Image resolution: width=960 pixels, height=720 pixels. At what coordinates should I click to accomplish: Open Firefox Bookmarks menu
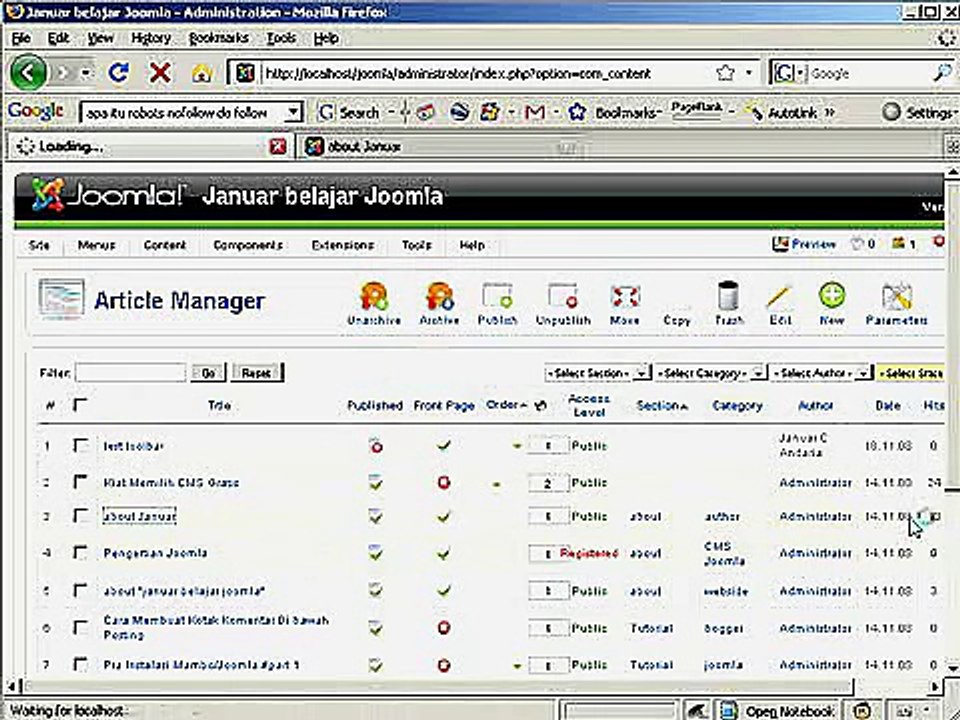(x=219, y=38)
